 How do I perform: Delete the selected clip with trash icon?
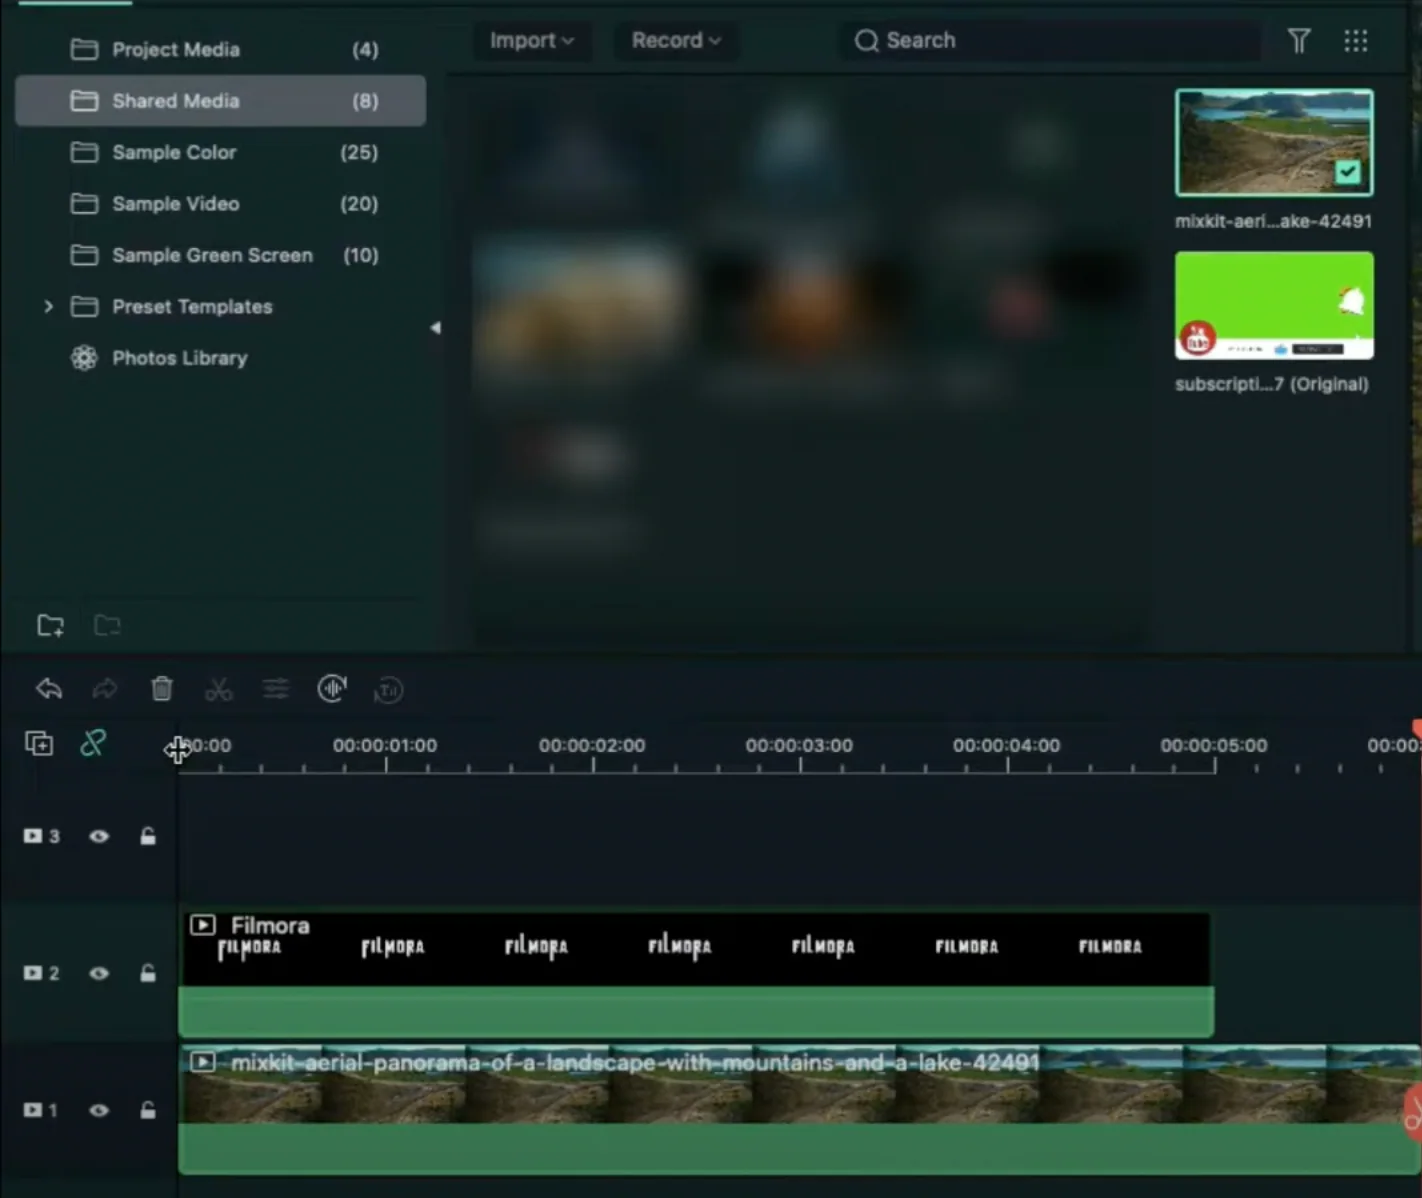pyautogui.click(x=162, y=688)
